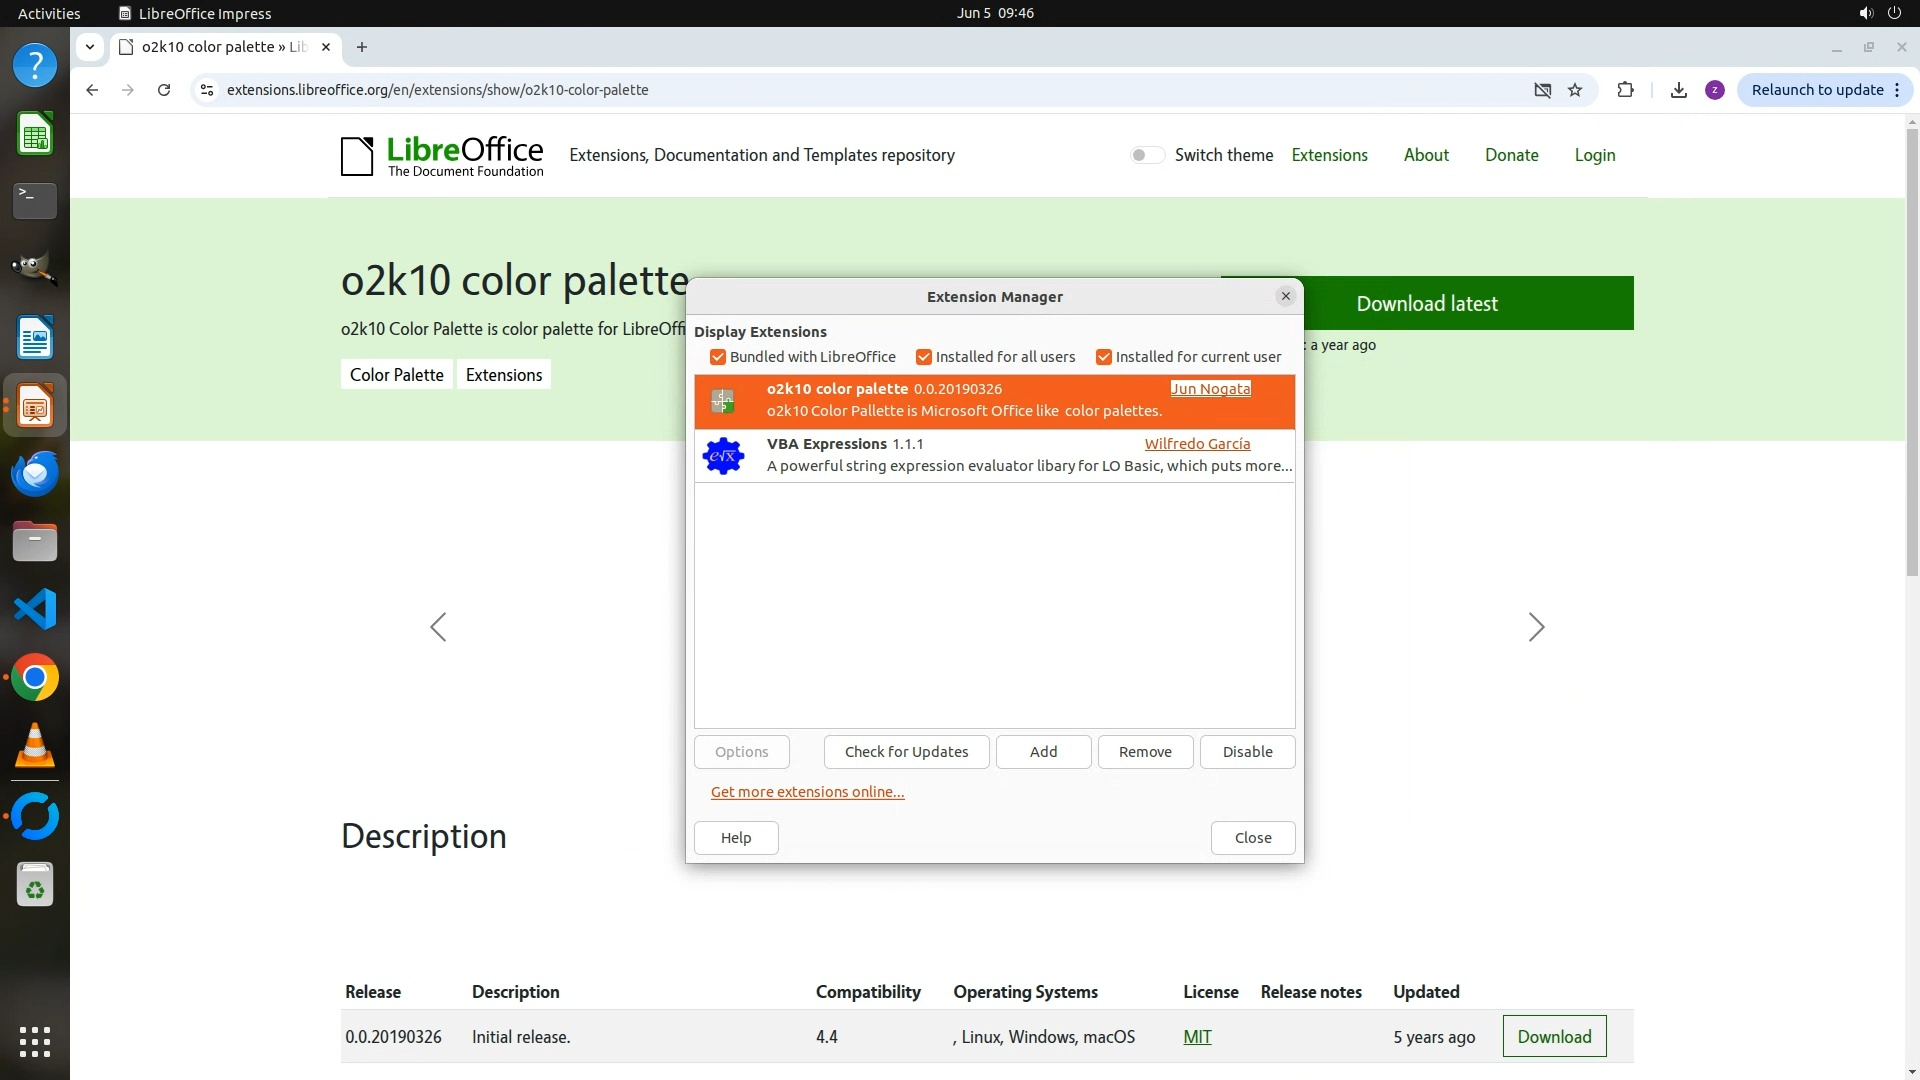Toggle Installed for all users checkbox
Viewport: 1920px width, 1080px height.
pyautogui.click(x=924, y=357)
